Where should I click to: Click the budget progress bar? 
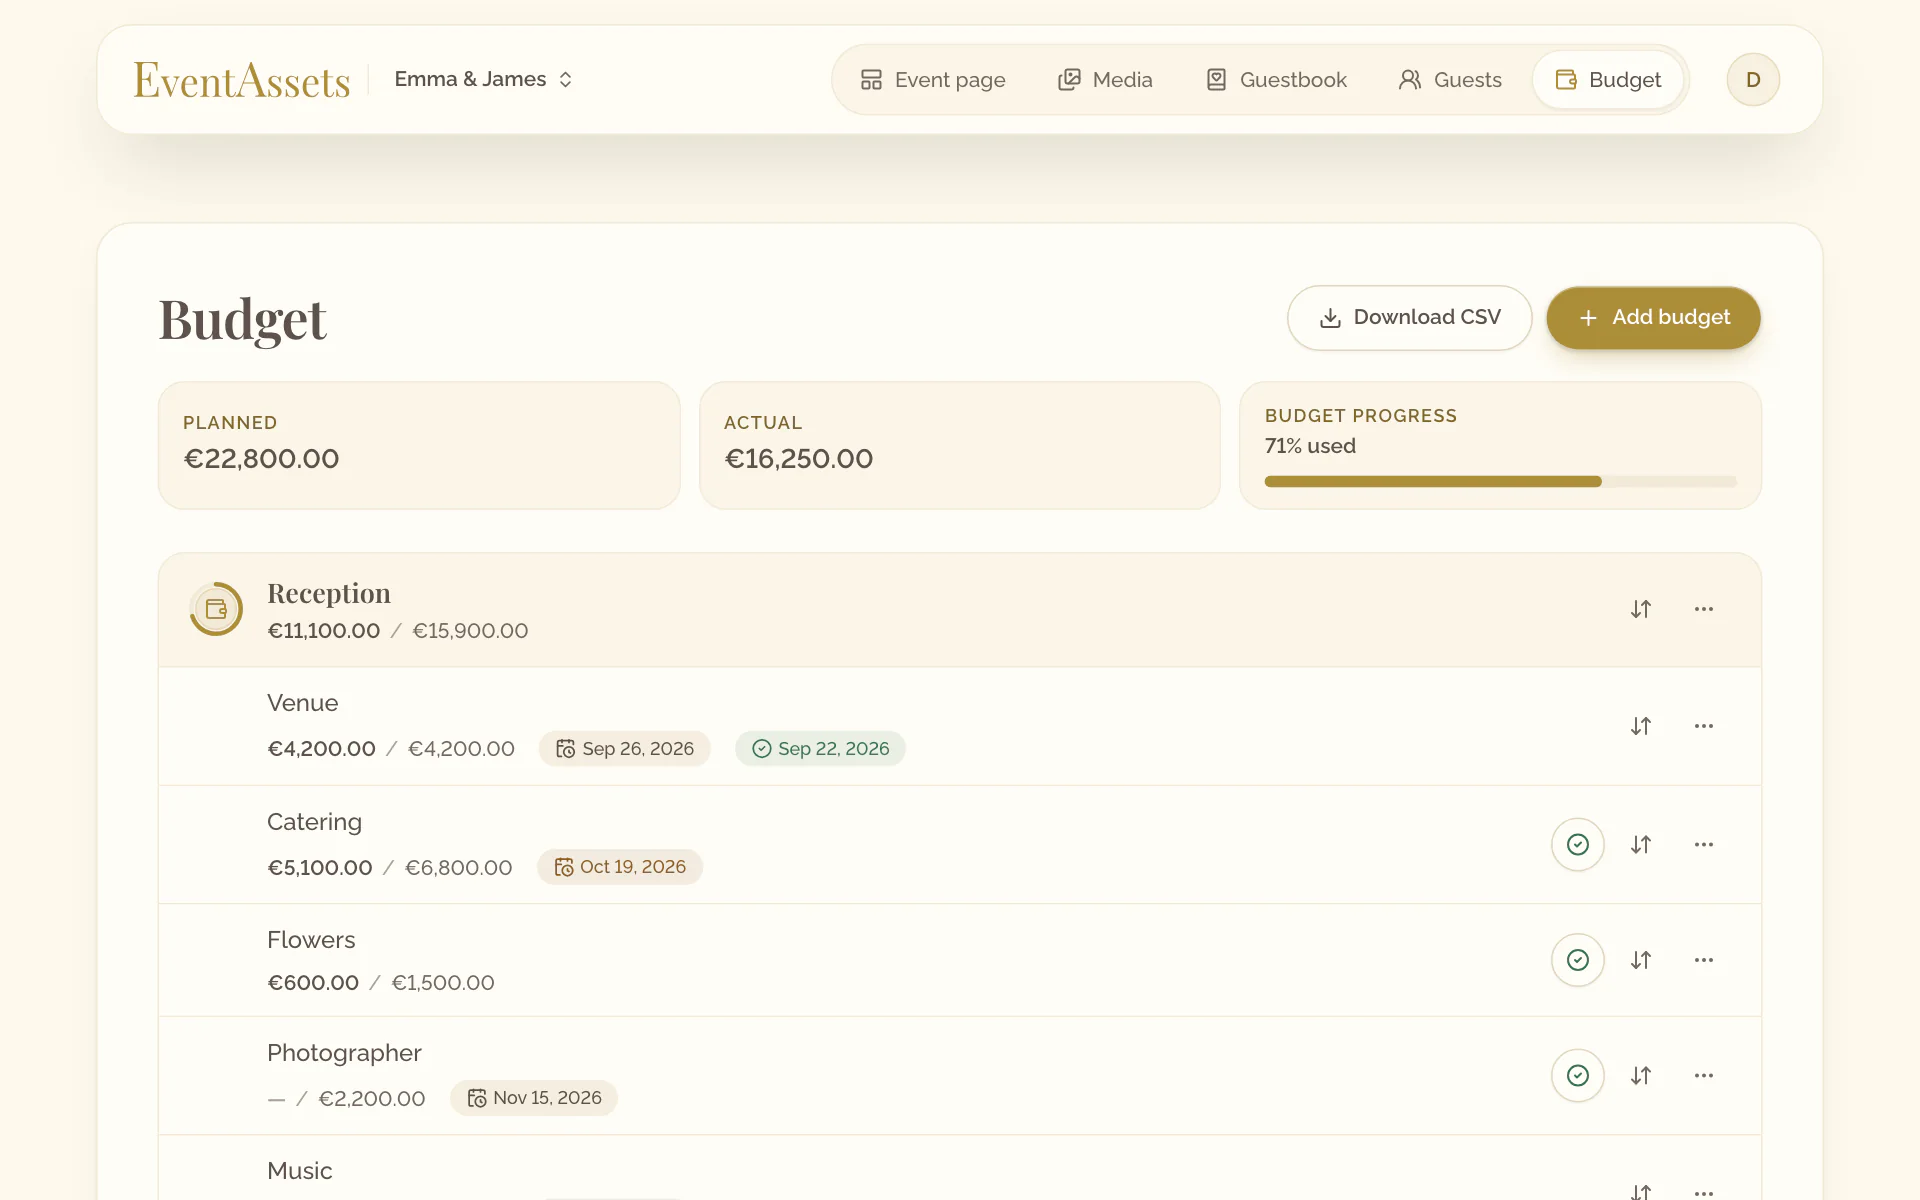click(1501, 482)
